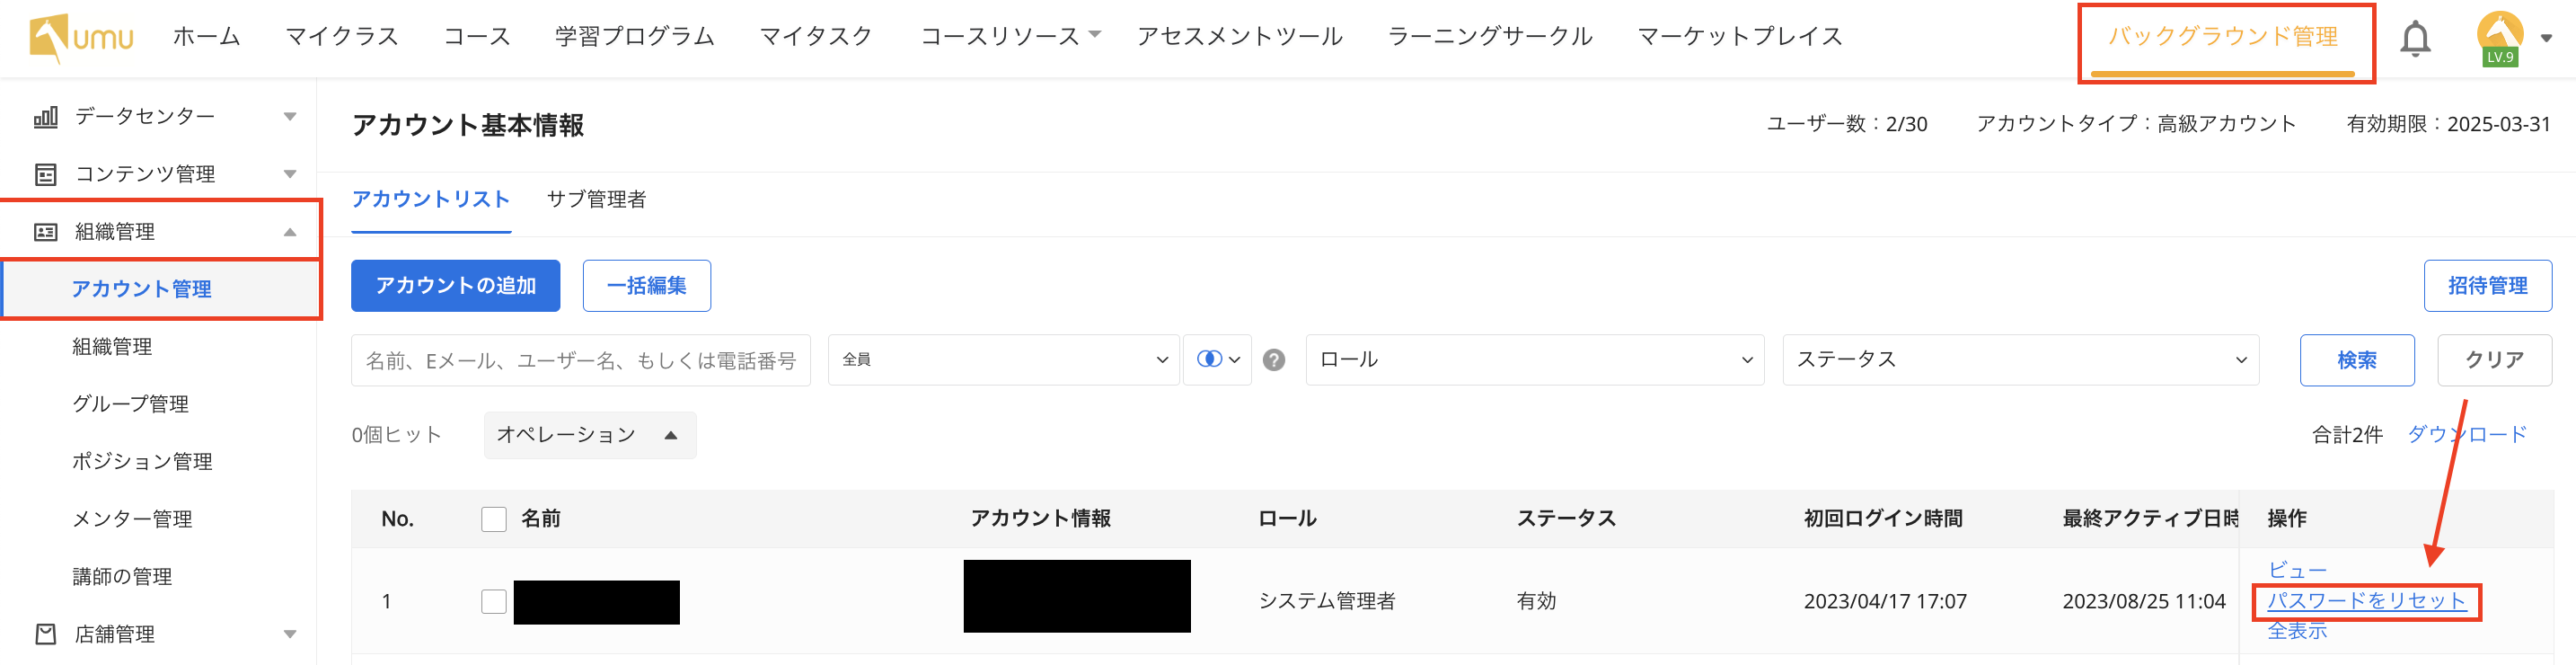Click the Content Management sidebar icon
The image size is (2576, 665).
pyautogui.click(x=46, y=175)
